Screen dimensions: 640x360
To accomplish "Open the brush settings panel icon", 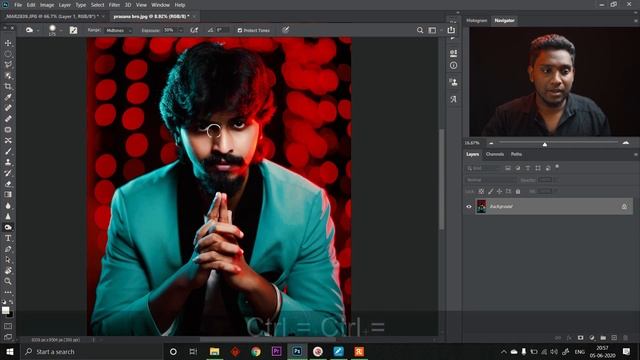I will (x=73, y=30).
